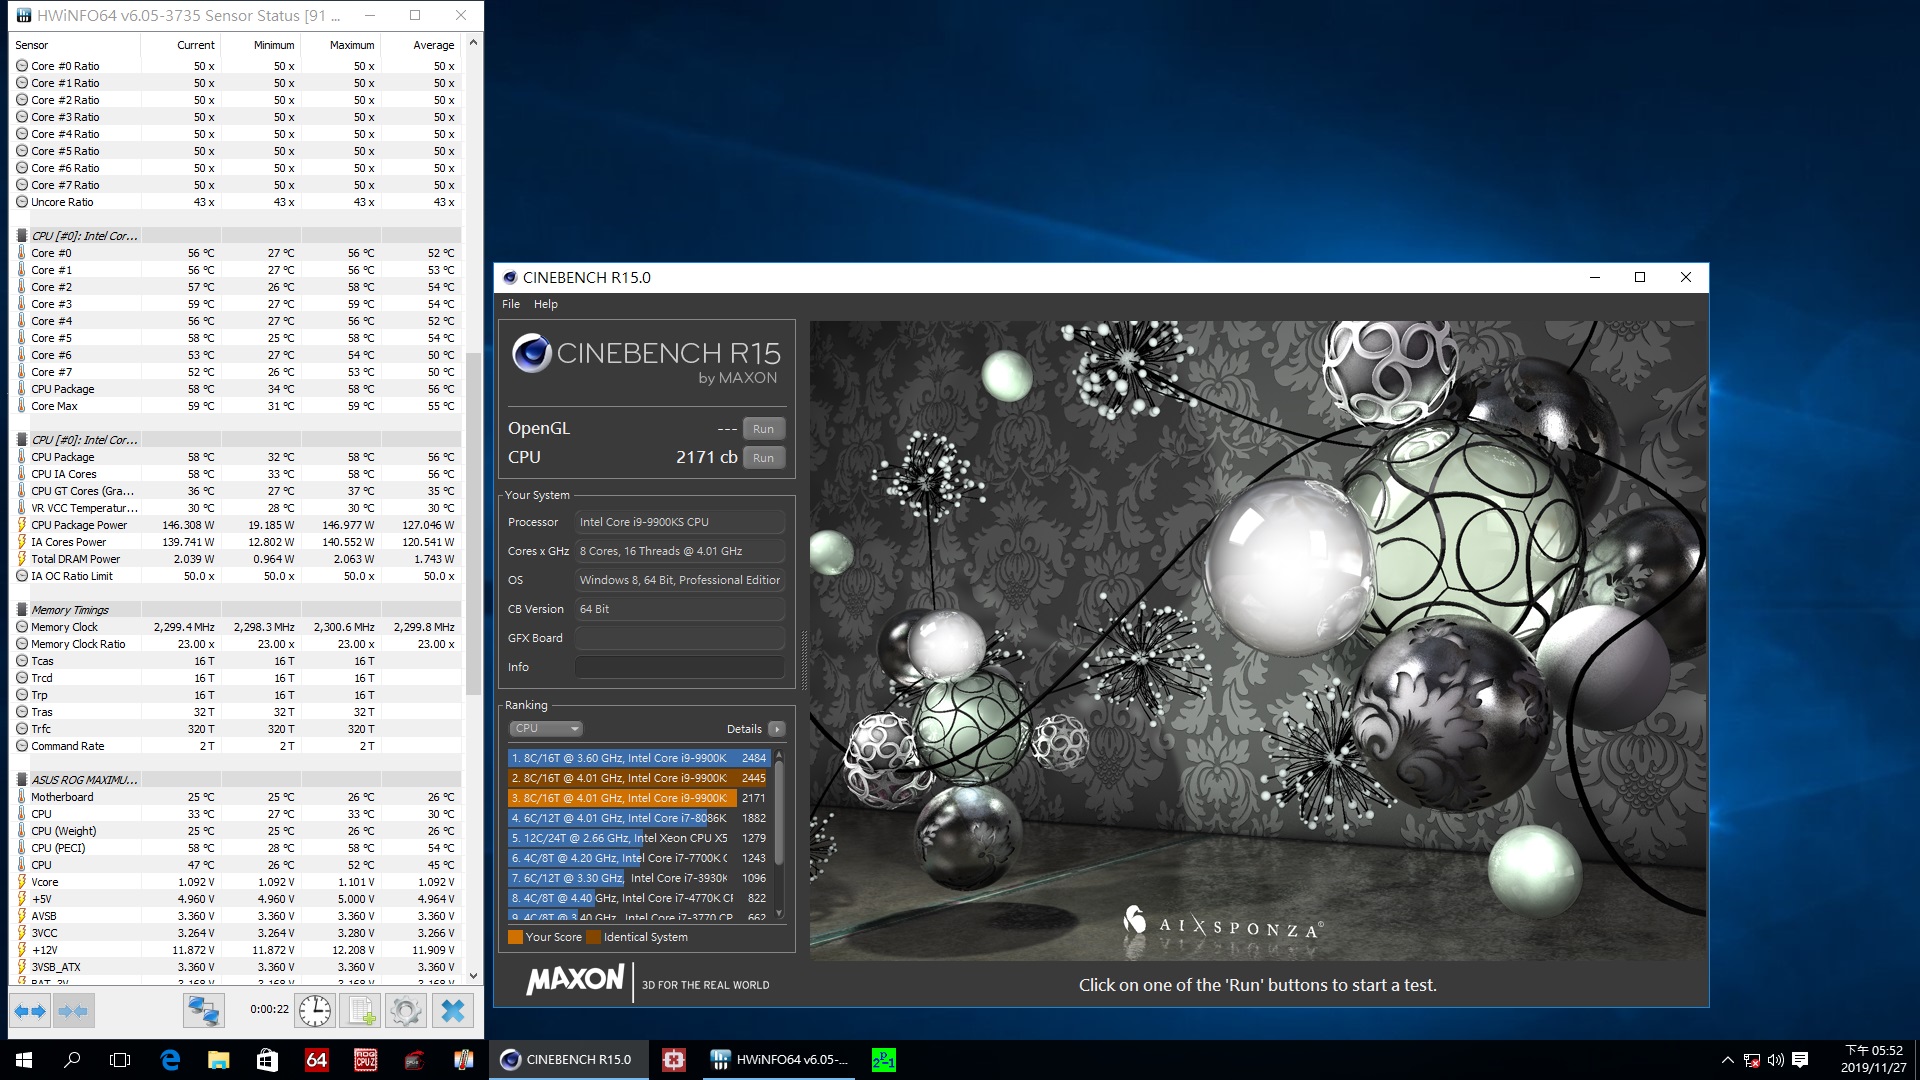Select ranking entry 1 i9-9900K 2484

click(638, 758)
